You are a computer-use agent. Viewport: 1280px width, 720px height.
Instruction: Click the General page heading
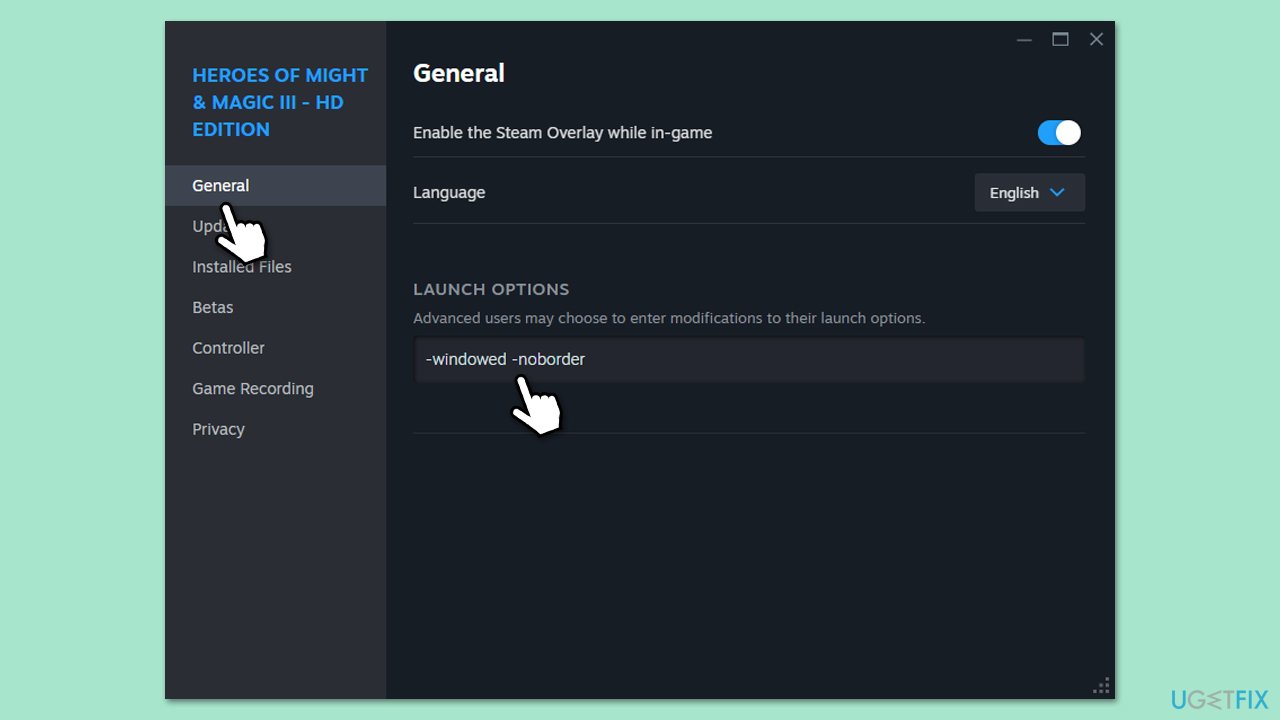459,73
